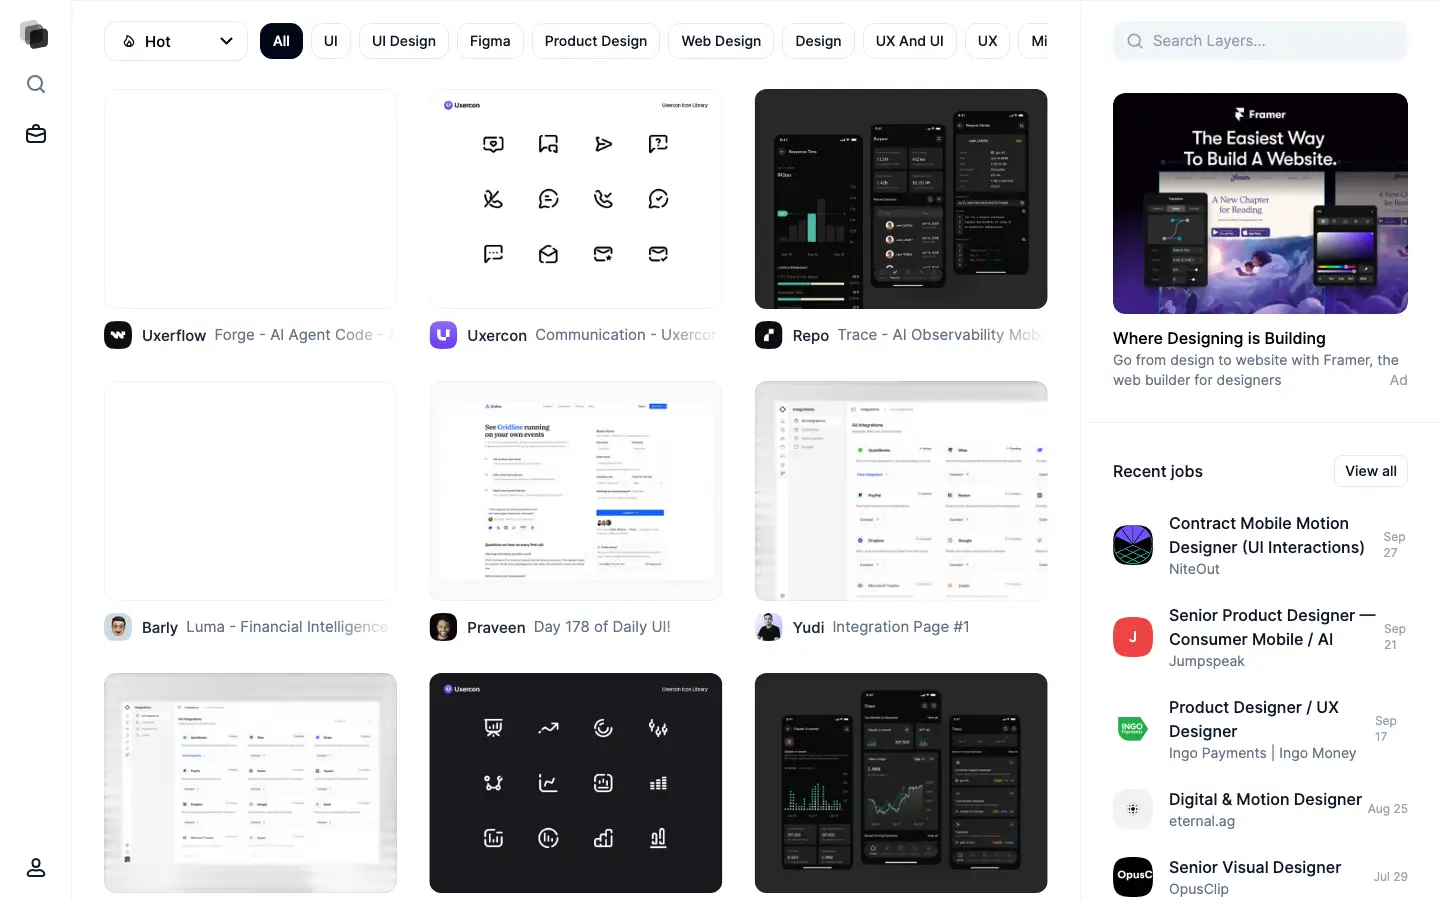Filter by UI Design tag
The image size is (1440, 900).
pos(404,41)
